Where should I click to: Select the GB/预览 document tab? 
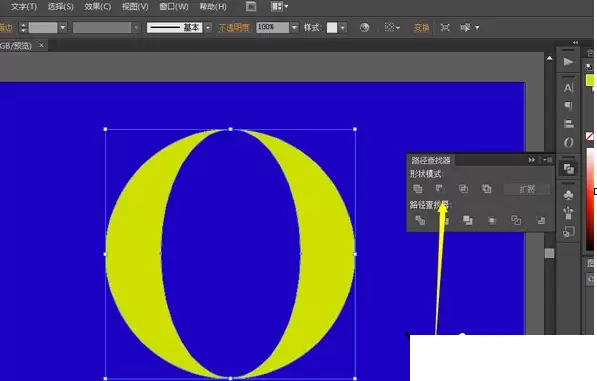coord(19,46)
